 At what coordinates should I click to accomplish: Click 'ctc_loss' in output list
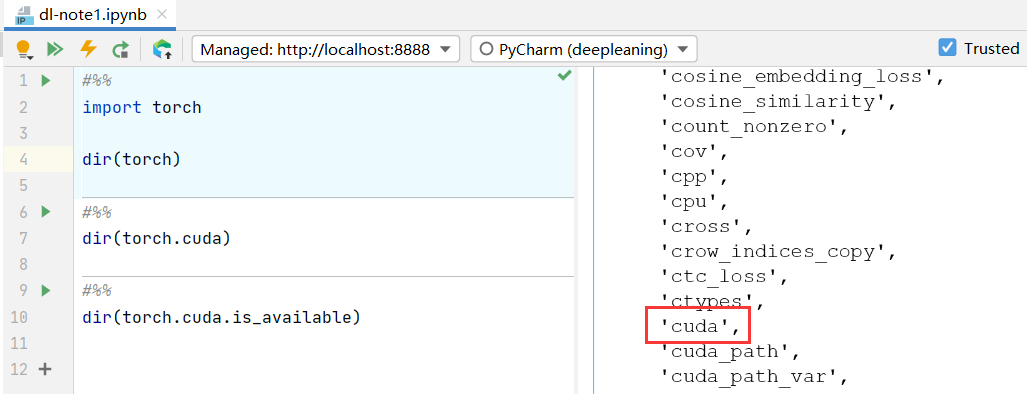click(x=724, y=276)
